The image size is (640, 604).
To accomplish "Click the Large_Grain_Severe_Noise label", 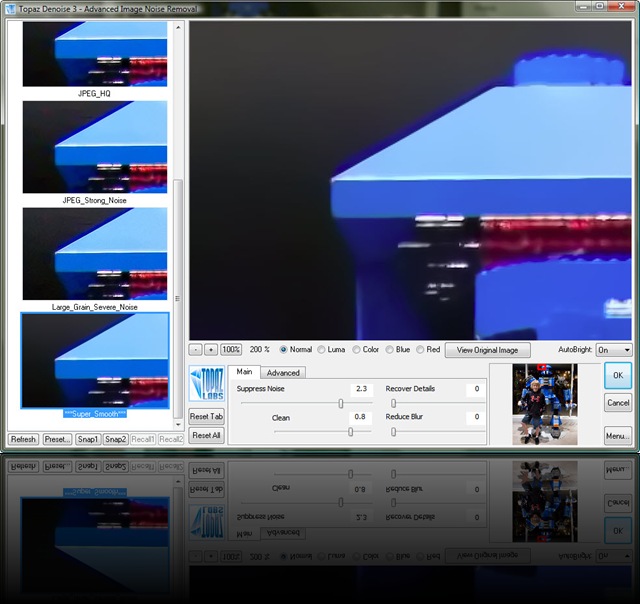I will (94, 307).
